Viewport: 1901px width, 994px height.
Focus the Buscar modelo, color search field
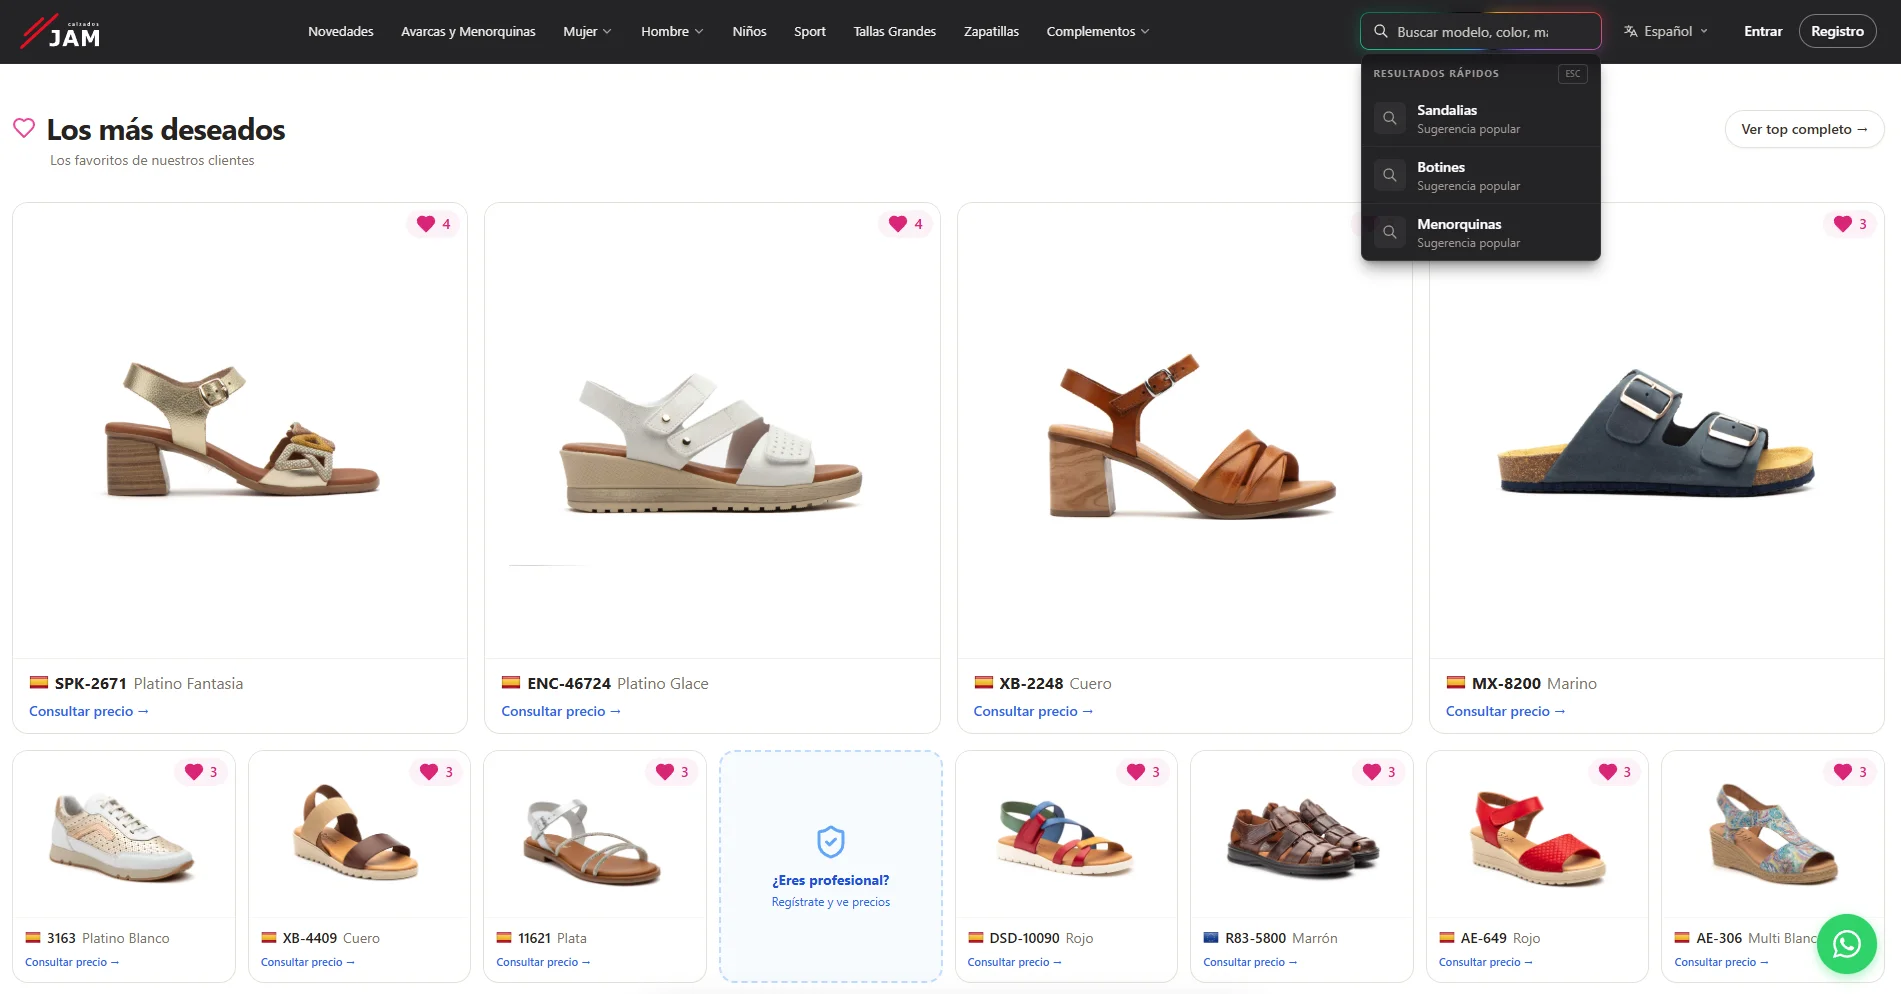tap(1480, 31)
